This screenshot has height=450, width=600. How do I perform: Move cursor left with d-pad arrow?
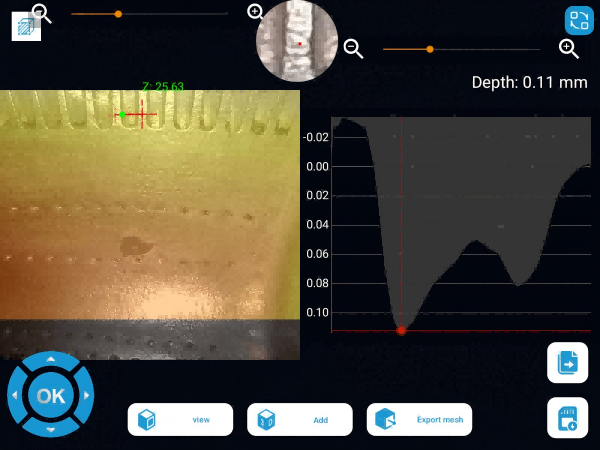pos(15,395)
